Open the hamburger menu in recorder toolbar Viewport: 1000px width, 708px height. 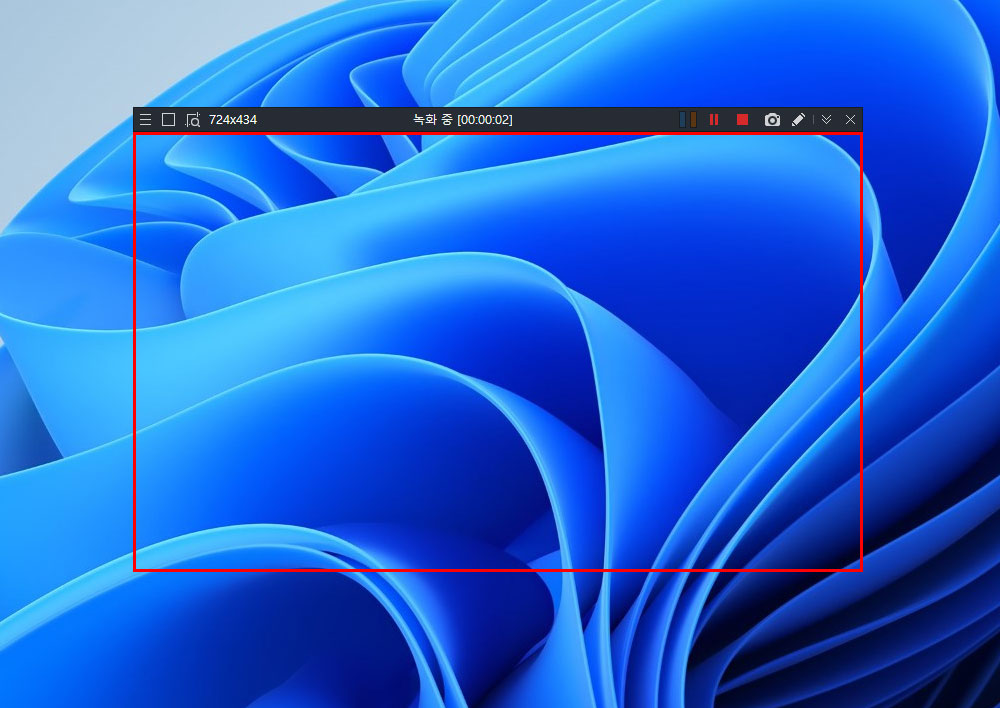pos(145,120)
